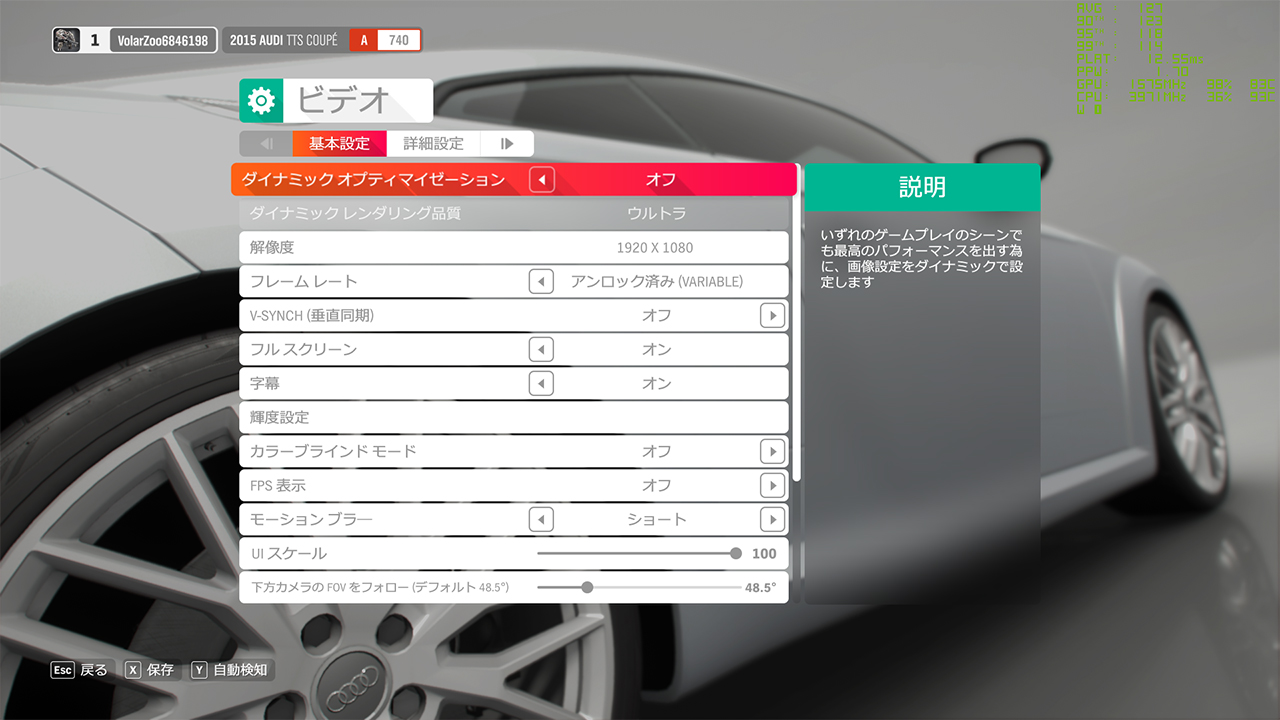Click left arrow for ダイナミック オプティマイゼーション
This screenshot has width=1280, height=720.
point(541,180)
